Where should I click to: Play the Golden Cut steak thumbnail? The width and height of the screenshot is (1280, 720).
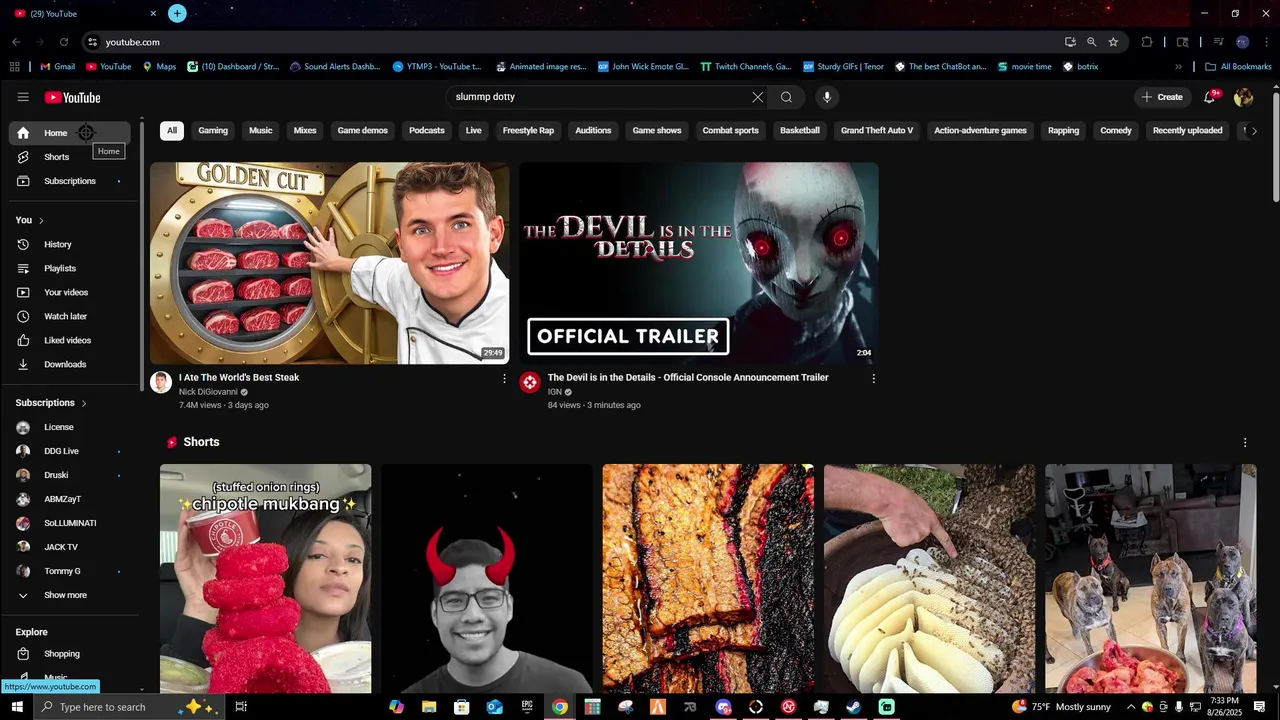point(329,263)
